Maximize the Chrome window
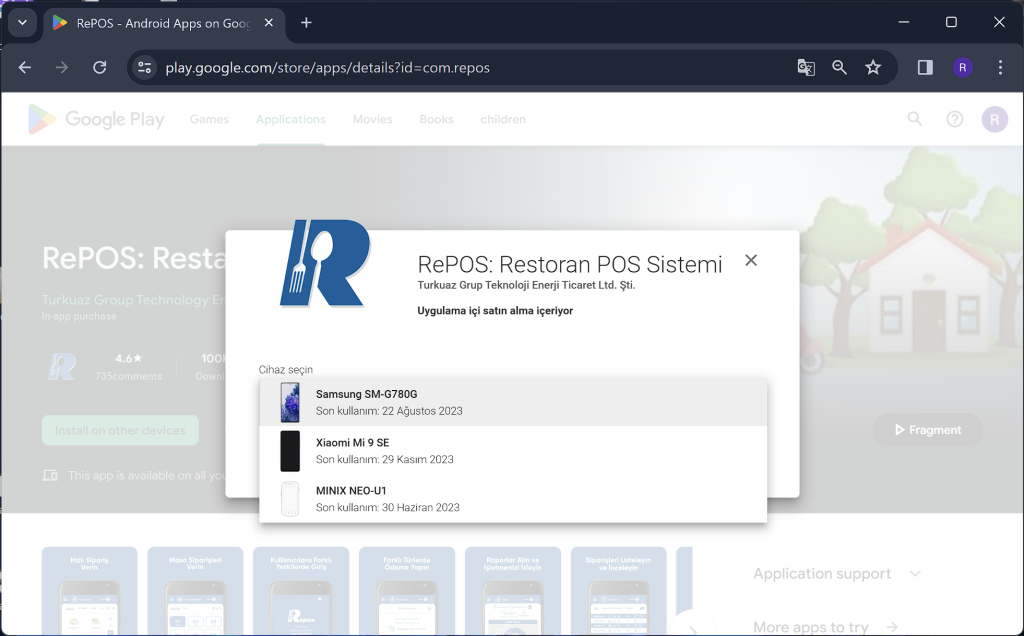 [952, 22]
